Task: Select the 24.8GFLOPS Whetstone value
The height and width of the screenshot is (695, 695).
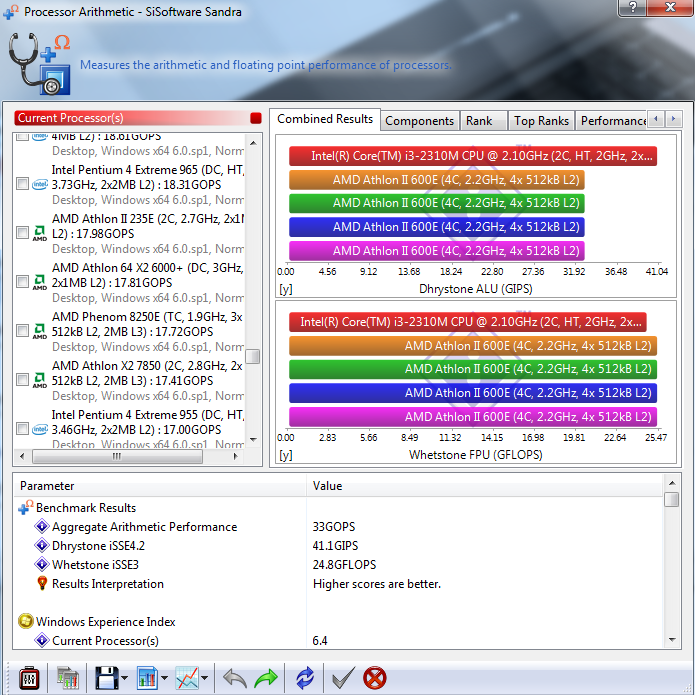Action: tap(344, 565)
